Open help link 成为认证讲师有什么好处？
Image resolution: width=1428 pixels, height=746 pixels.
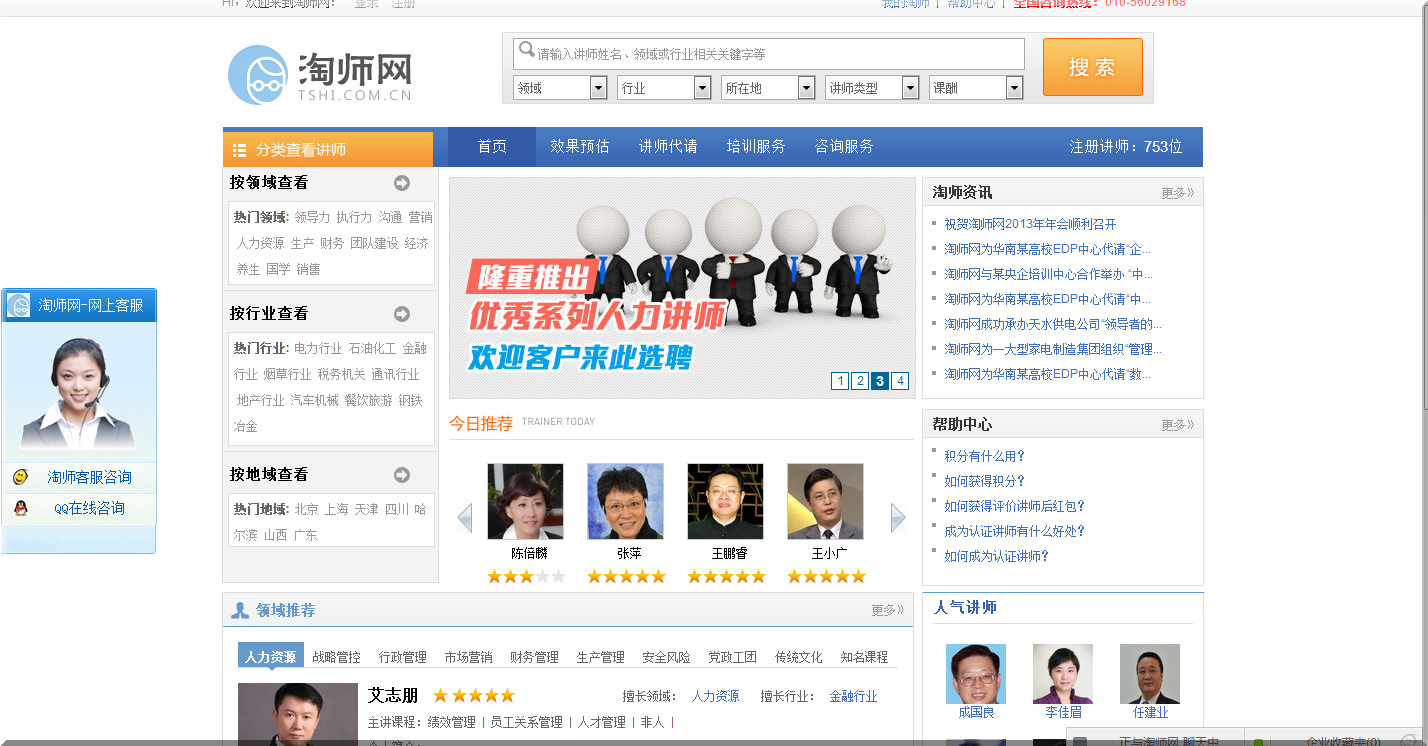point(1015,531)
